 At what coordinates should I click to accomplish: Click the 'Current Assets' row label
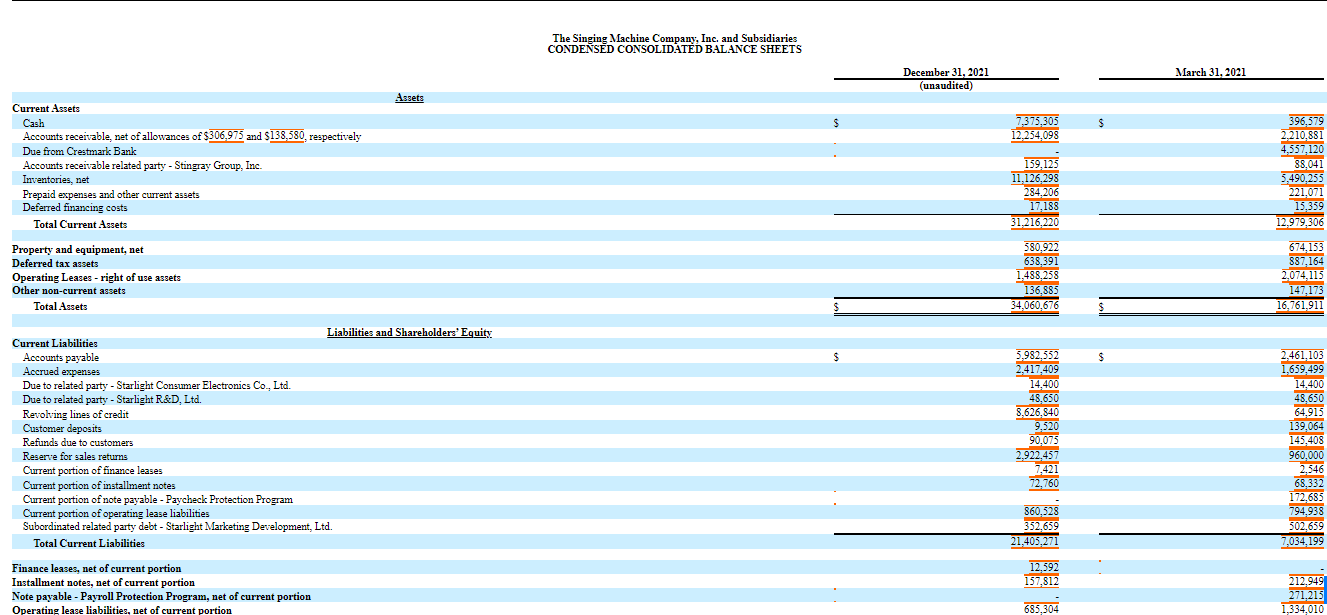(x=46, y=108)
